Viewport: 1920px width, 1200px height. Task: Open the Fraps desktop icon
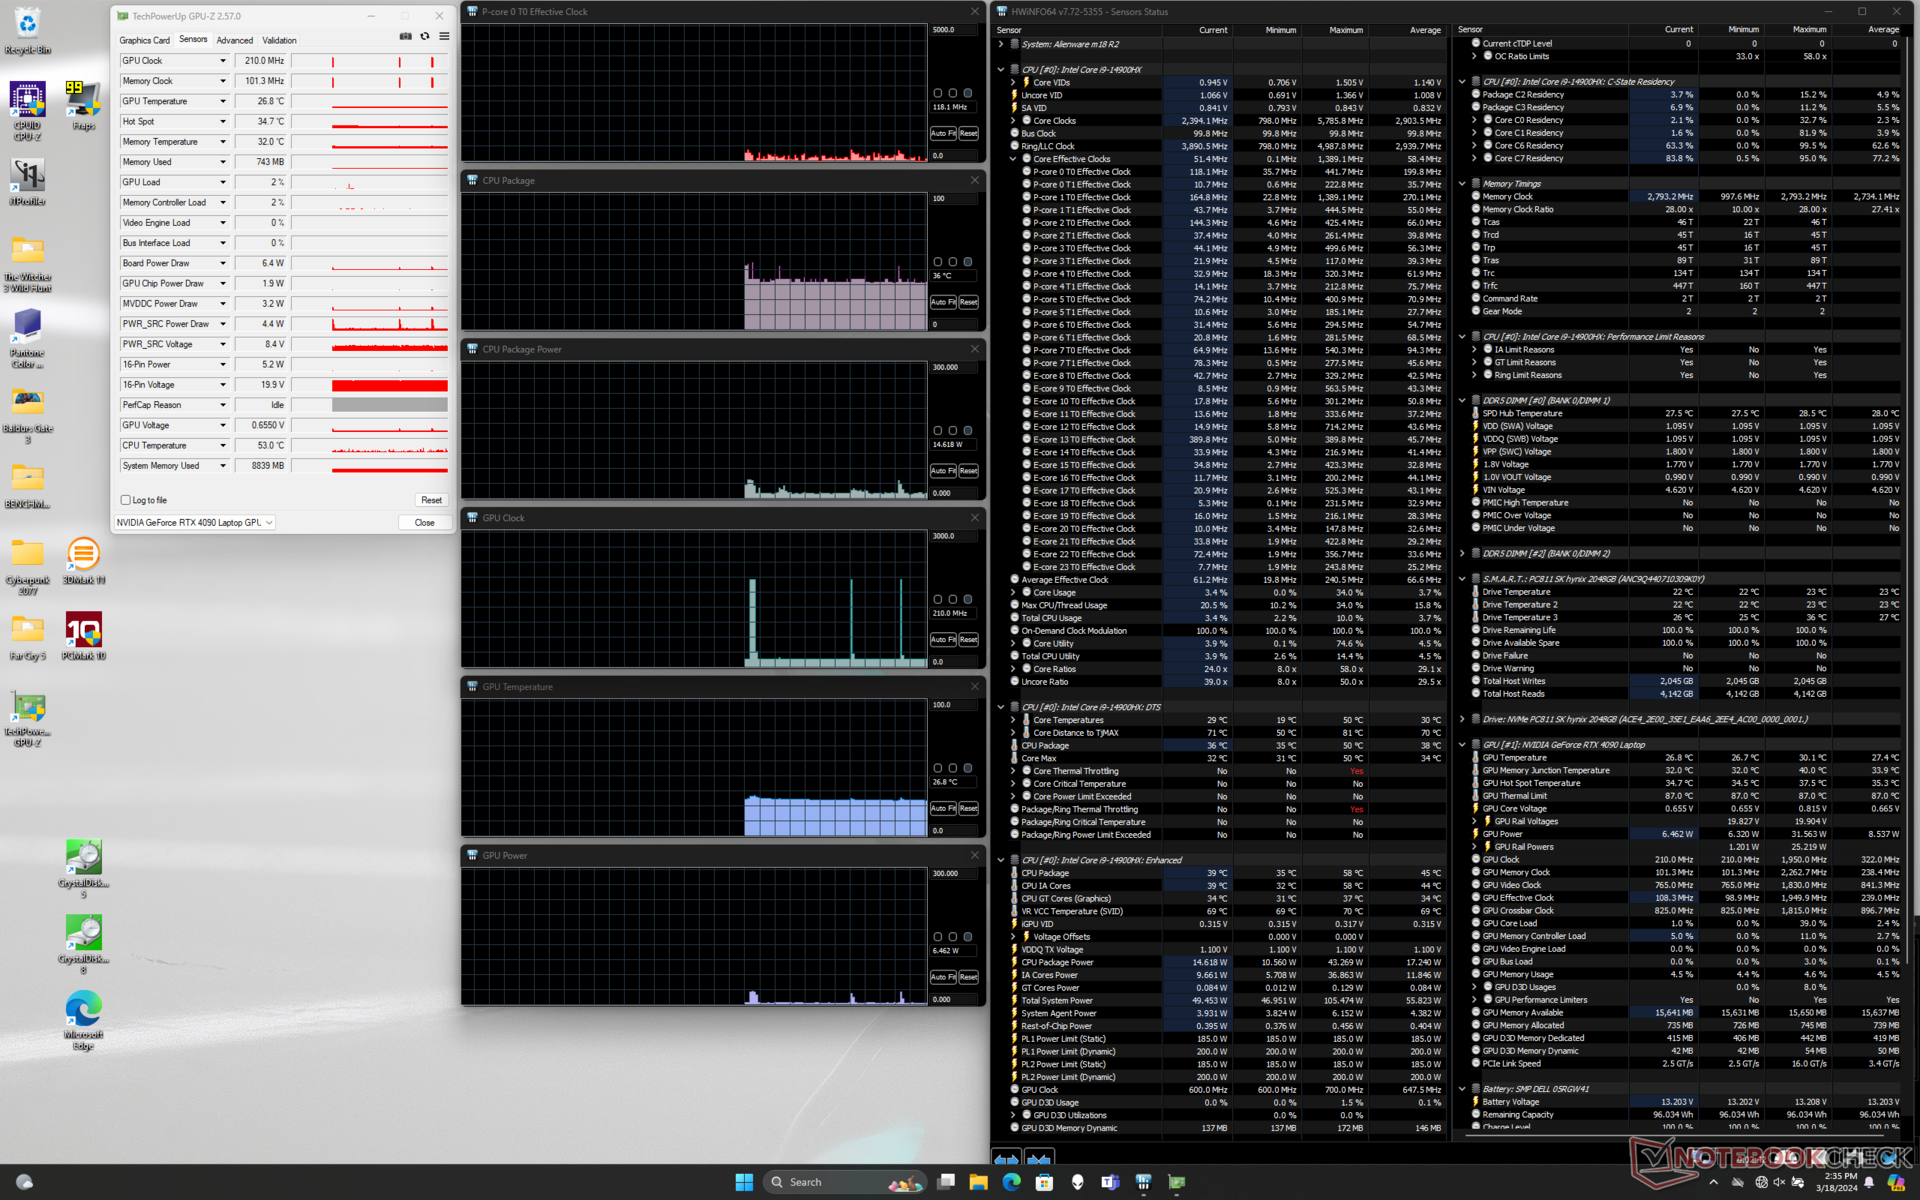[x=83, y=106]
